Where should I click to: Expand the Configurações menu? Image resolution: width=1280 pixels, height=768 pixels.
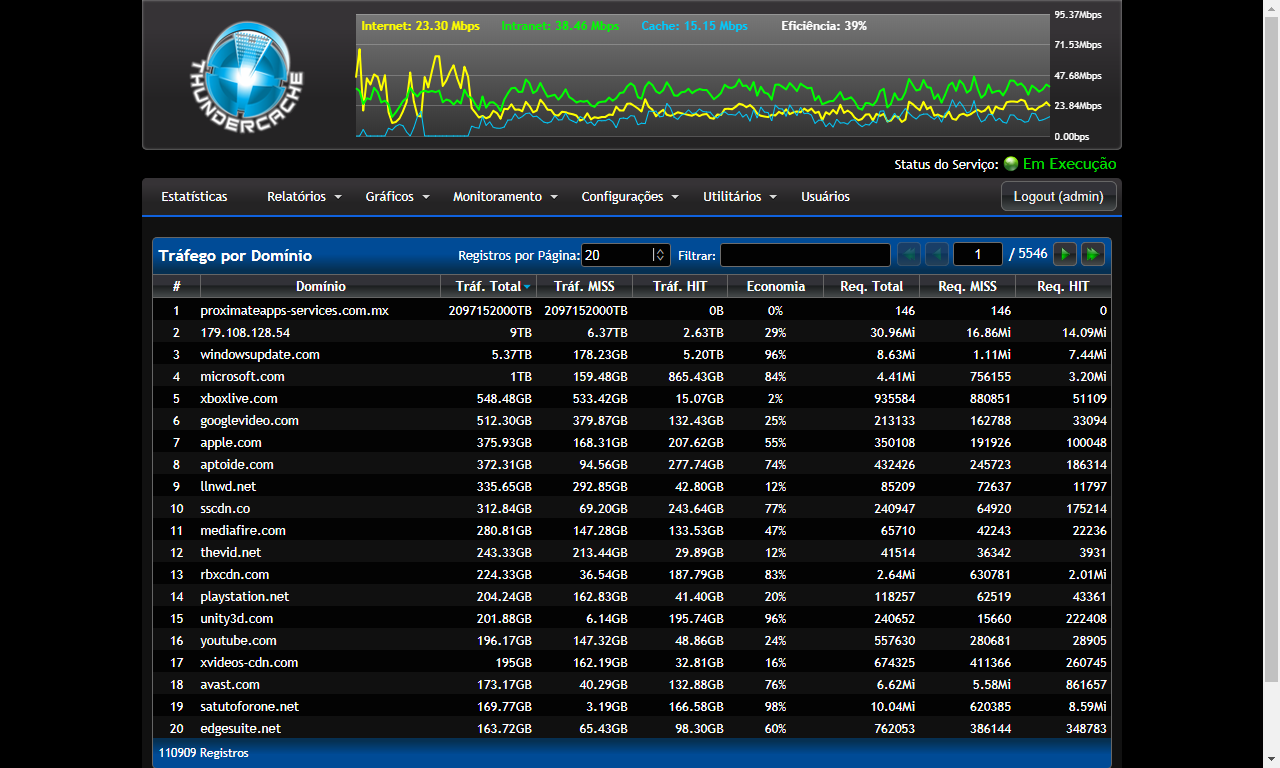[x=630, y=197]
